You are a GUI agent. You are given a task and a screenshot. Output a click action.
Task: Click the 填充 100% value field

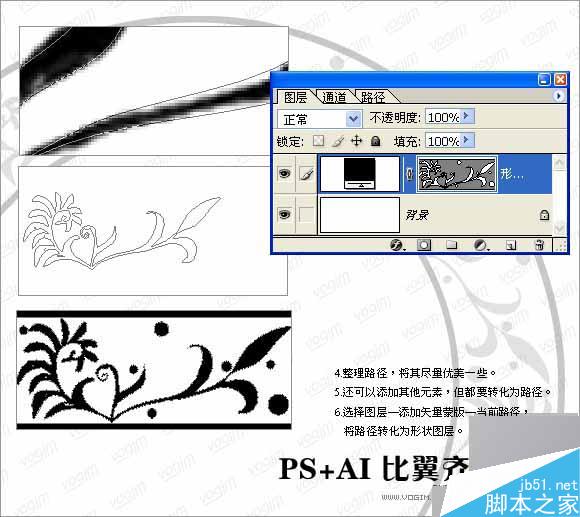click(442, 141)
